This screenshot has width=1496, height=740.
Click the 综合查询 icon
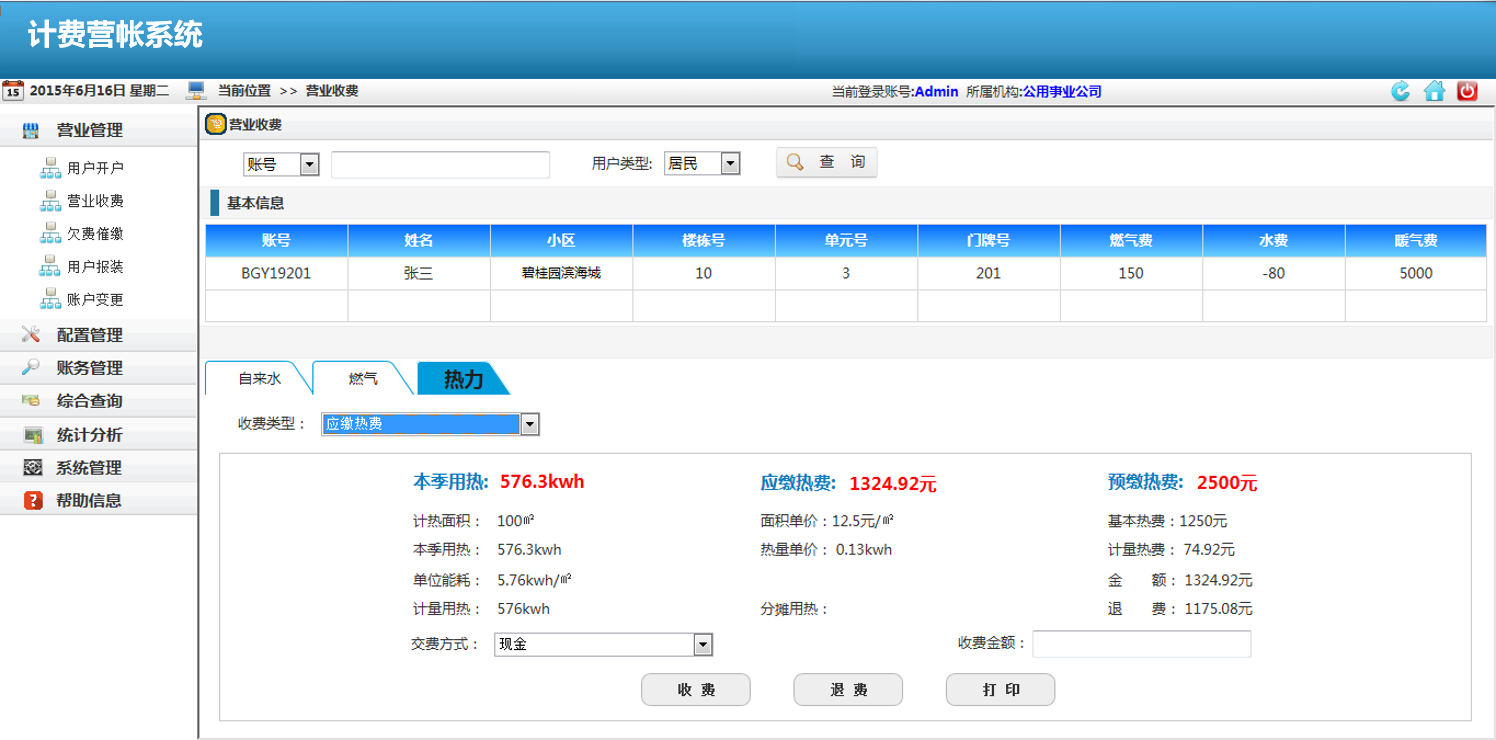pyautogui.click(x=31, y=401)
